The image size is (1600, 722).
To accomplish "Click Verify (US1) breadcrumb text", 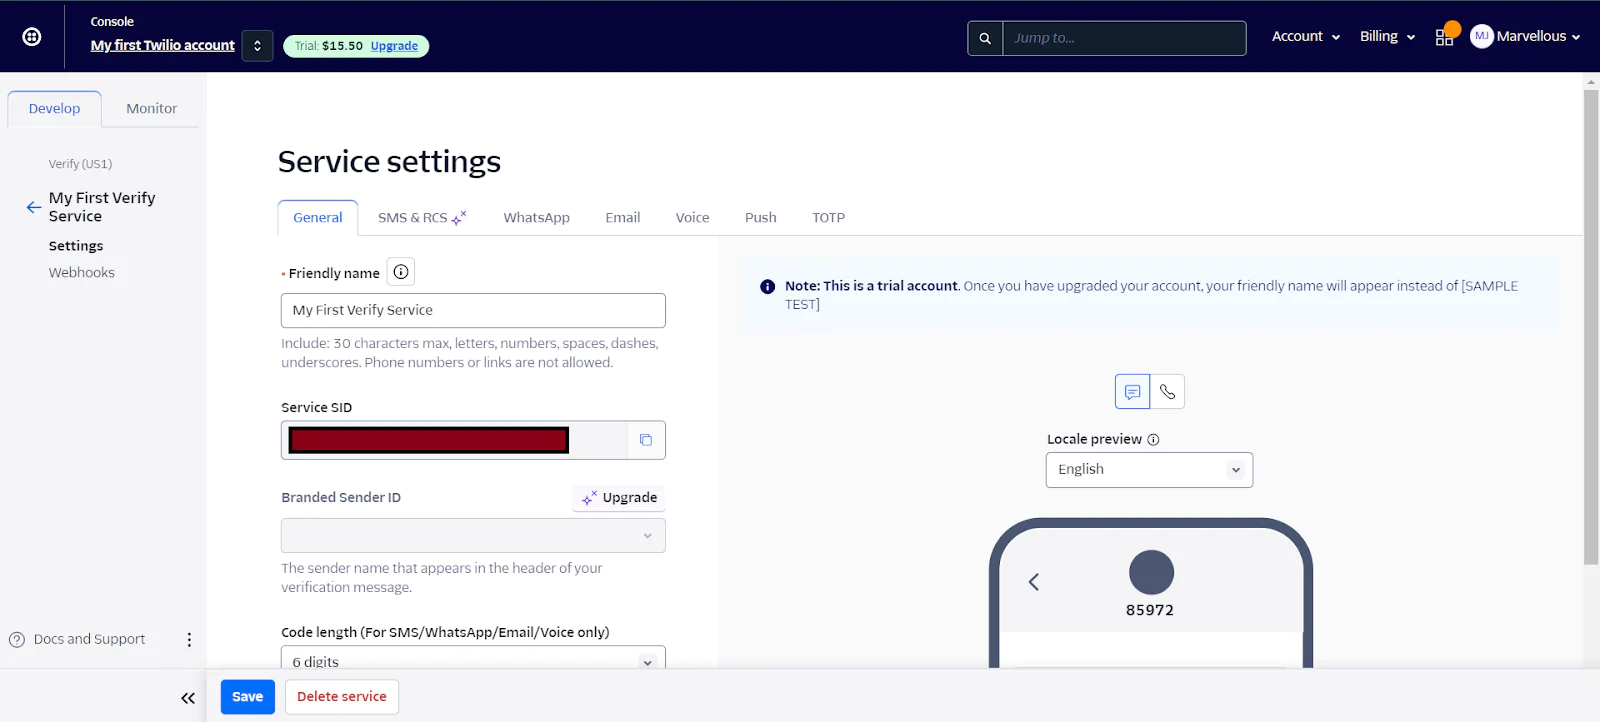I will point(80,164).
